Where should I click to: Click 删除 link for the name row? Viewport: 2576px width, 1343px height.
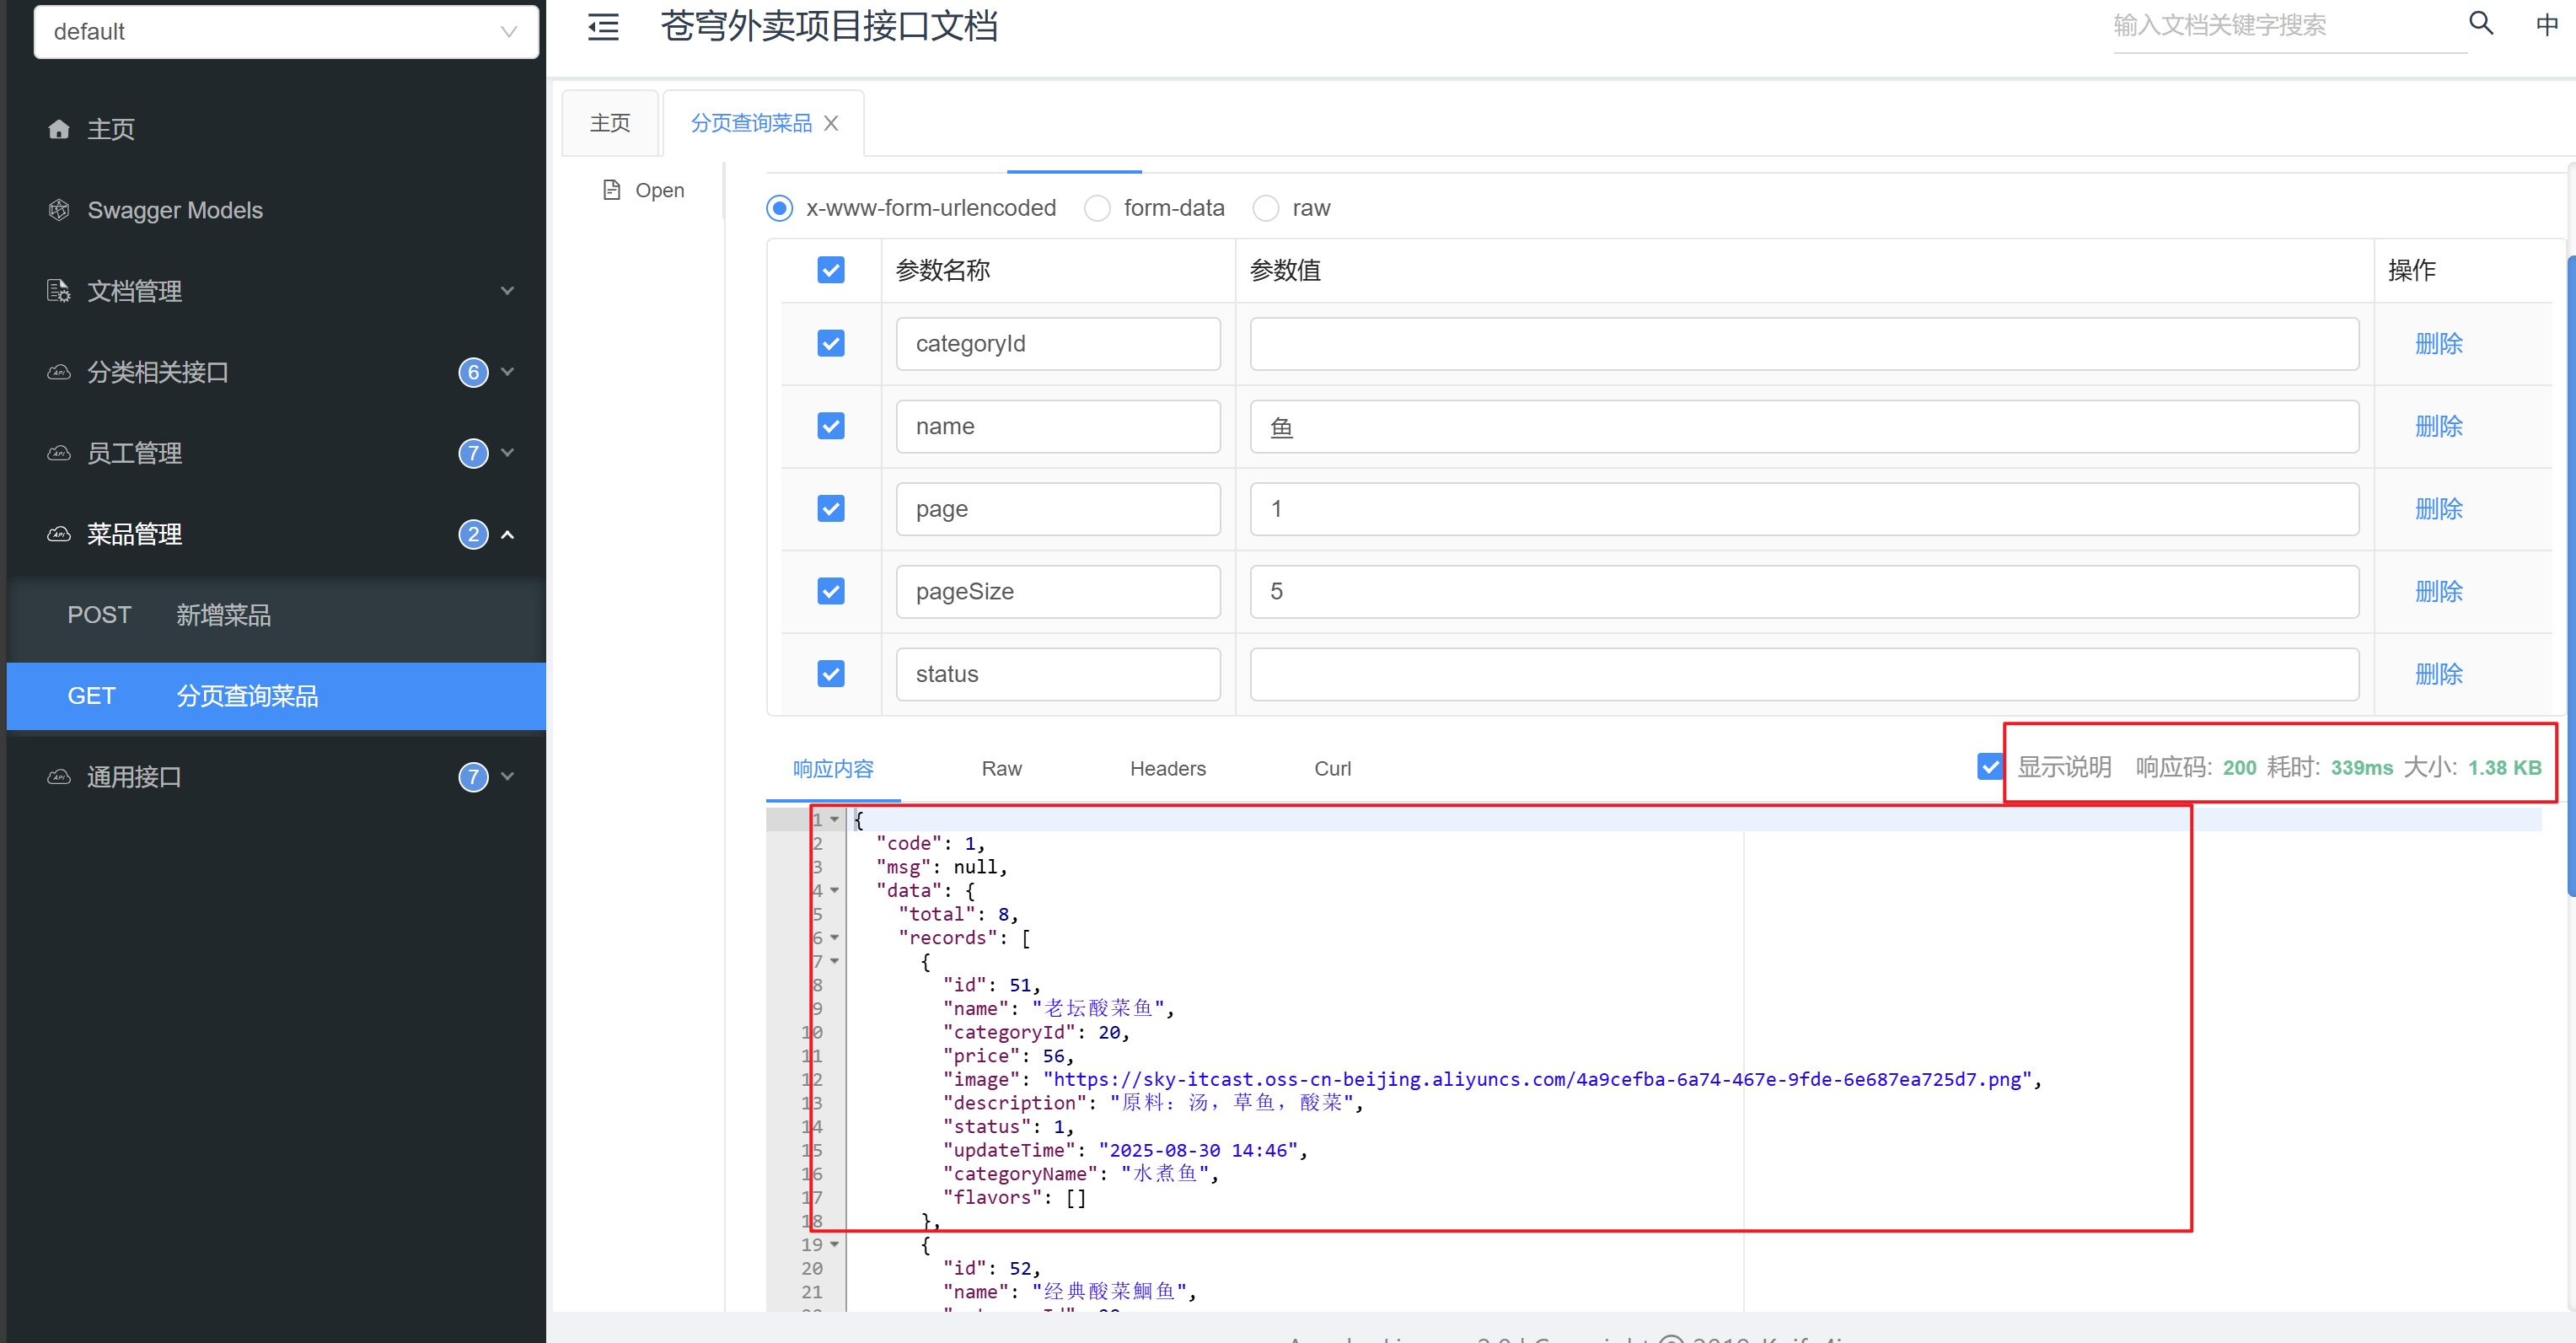point(2437,427)
